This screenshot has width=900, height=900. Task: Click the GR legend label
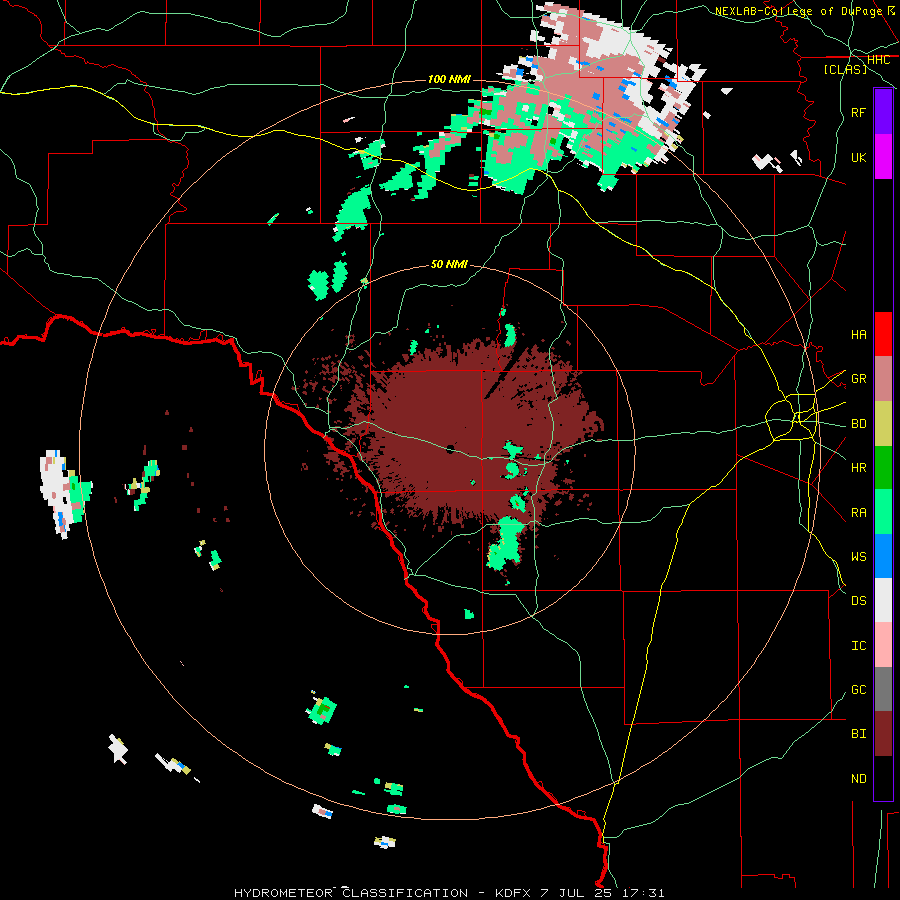[858, 379]
